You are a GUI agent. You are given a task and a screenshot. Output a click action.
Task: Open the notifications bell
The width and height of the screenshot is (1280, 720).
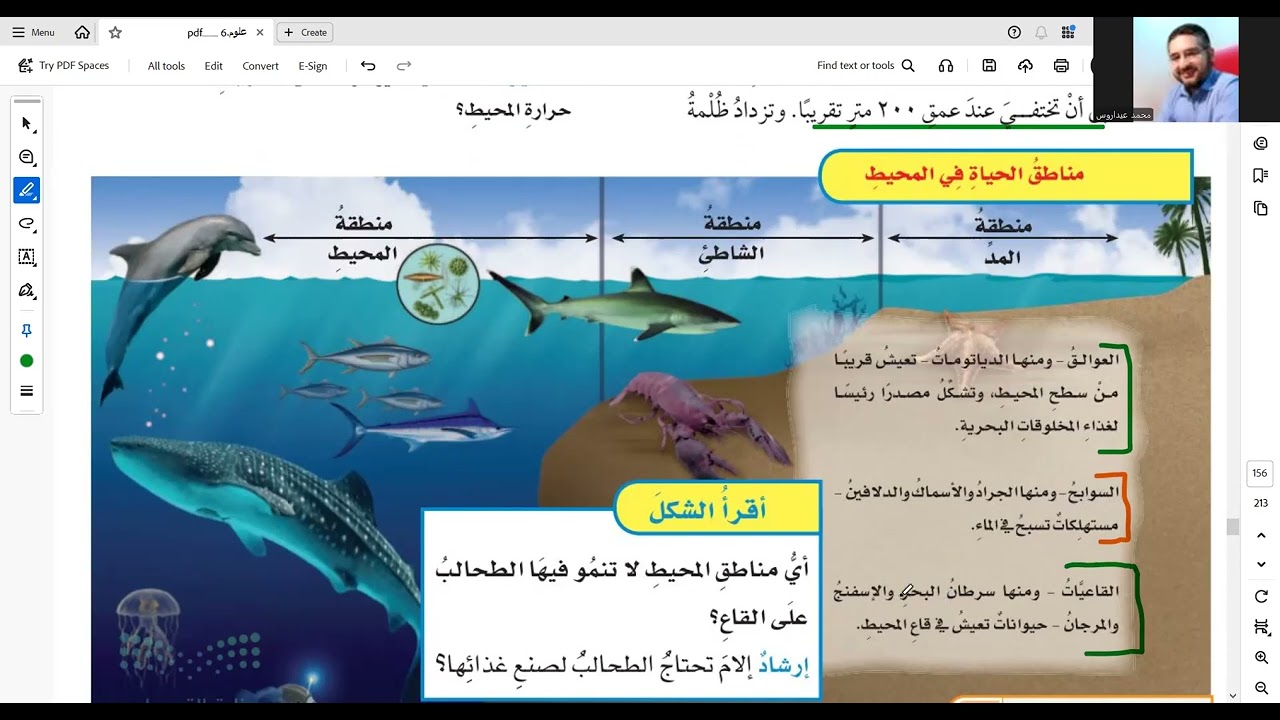pyautogui.click(x=1041, y=32)
